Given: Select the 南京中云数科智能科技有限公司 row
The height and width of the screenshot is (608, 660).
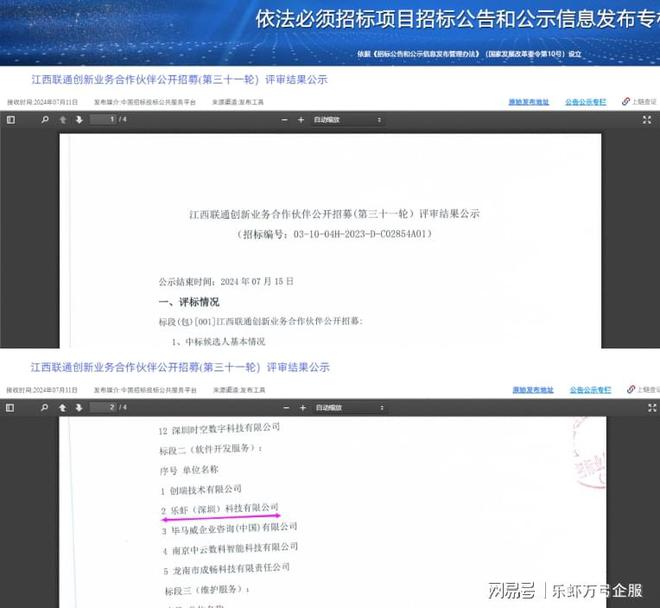Looking at the screenshot, I should [x=231, y=549].
